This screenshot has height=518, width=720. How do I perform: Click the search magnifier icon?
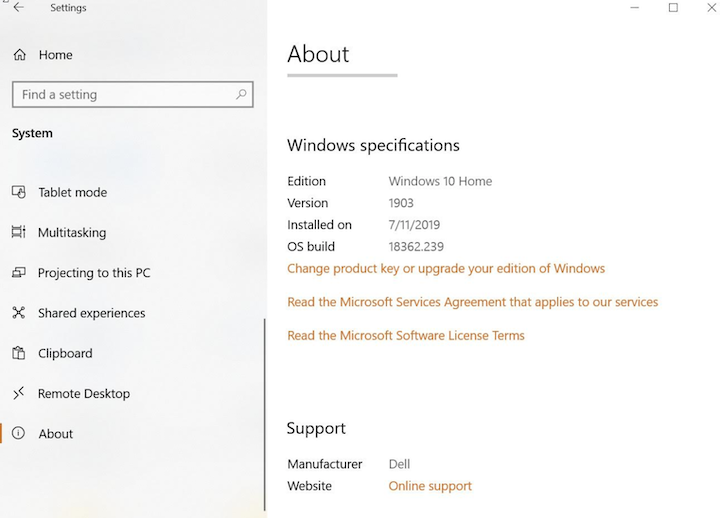[241, 95]
